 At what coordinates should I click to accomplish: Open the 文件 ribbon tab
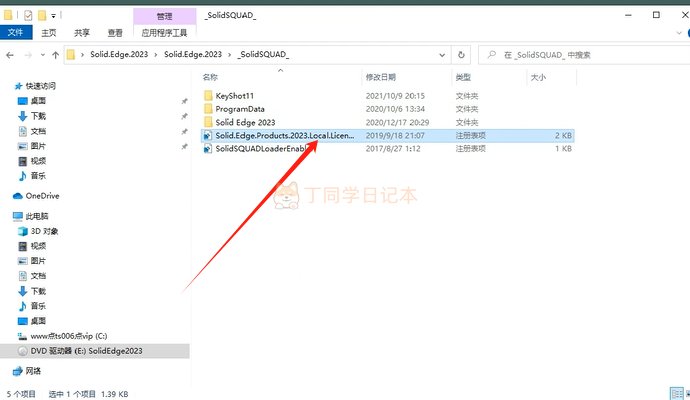[x=16, y=33]
